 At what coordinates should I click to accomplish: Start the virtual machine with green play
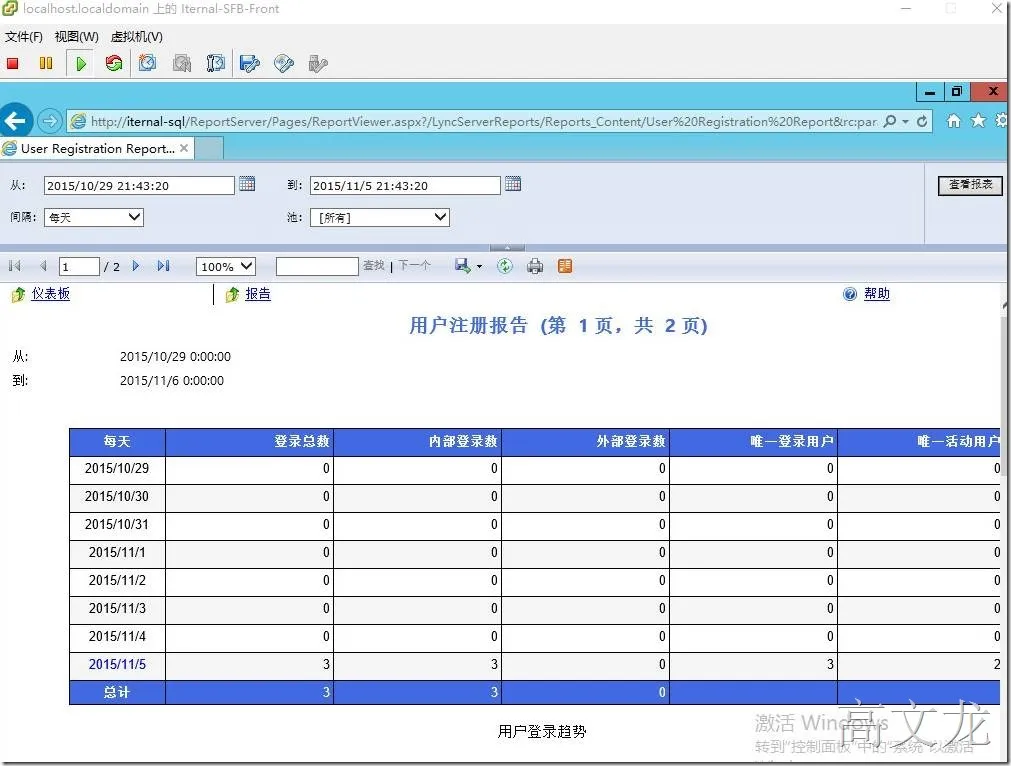(81, 63)
